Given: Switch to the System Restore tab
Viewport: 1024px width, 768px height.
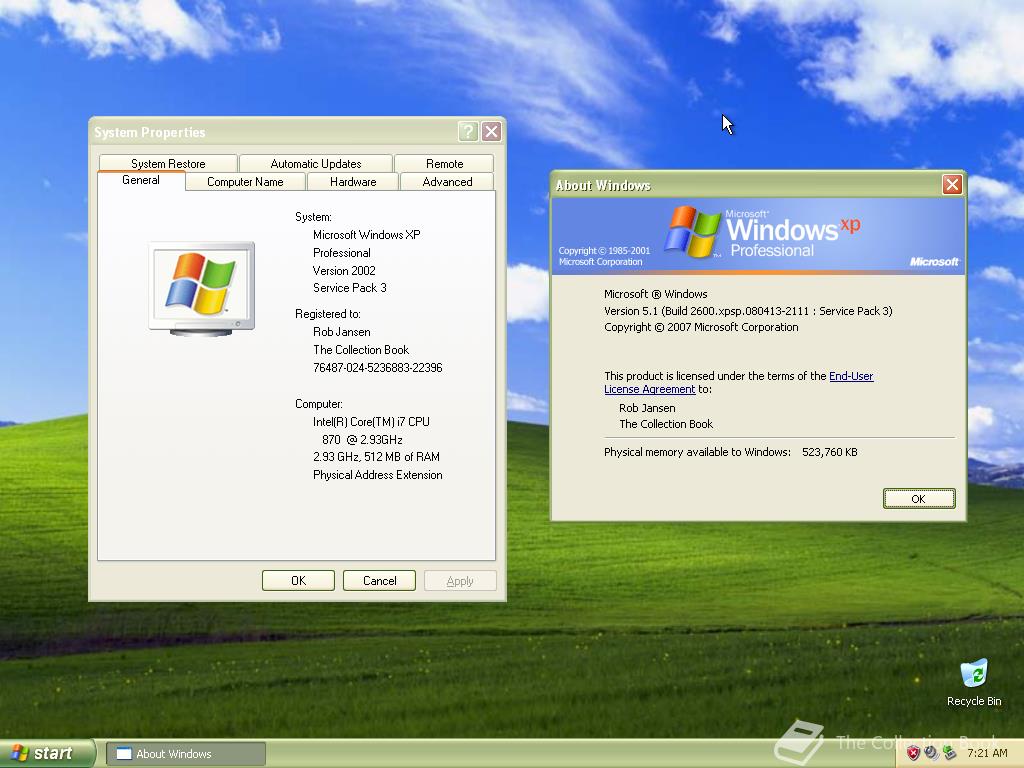Looking at the screenshot, I should (168, 163).
